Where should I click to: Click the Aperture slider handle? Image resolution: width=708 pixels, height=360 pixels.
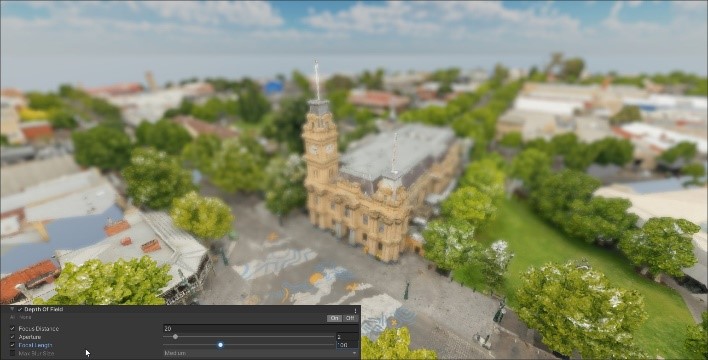[x=175, y=337]
